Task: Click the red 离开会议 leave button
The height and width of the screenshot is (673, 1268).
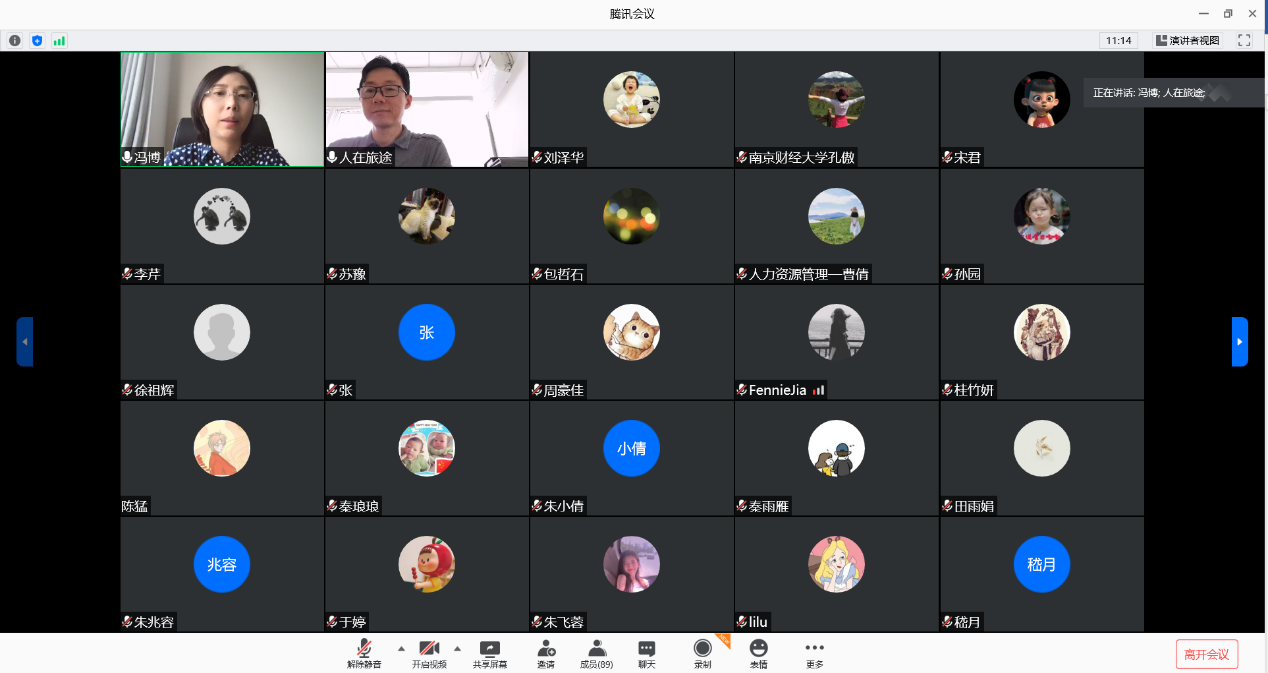Action: 1206,654
